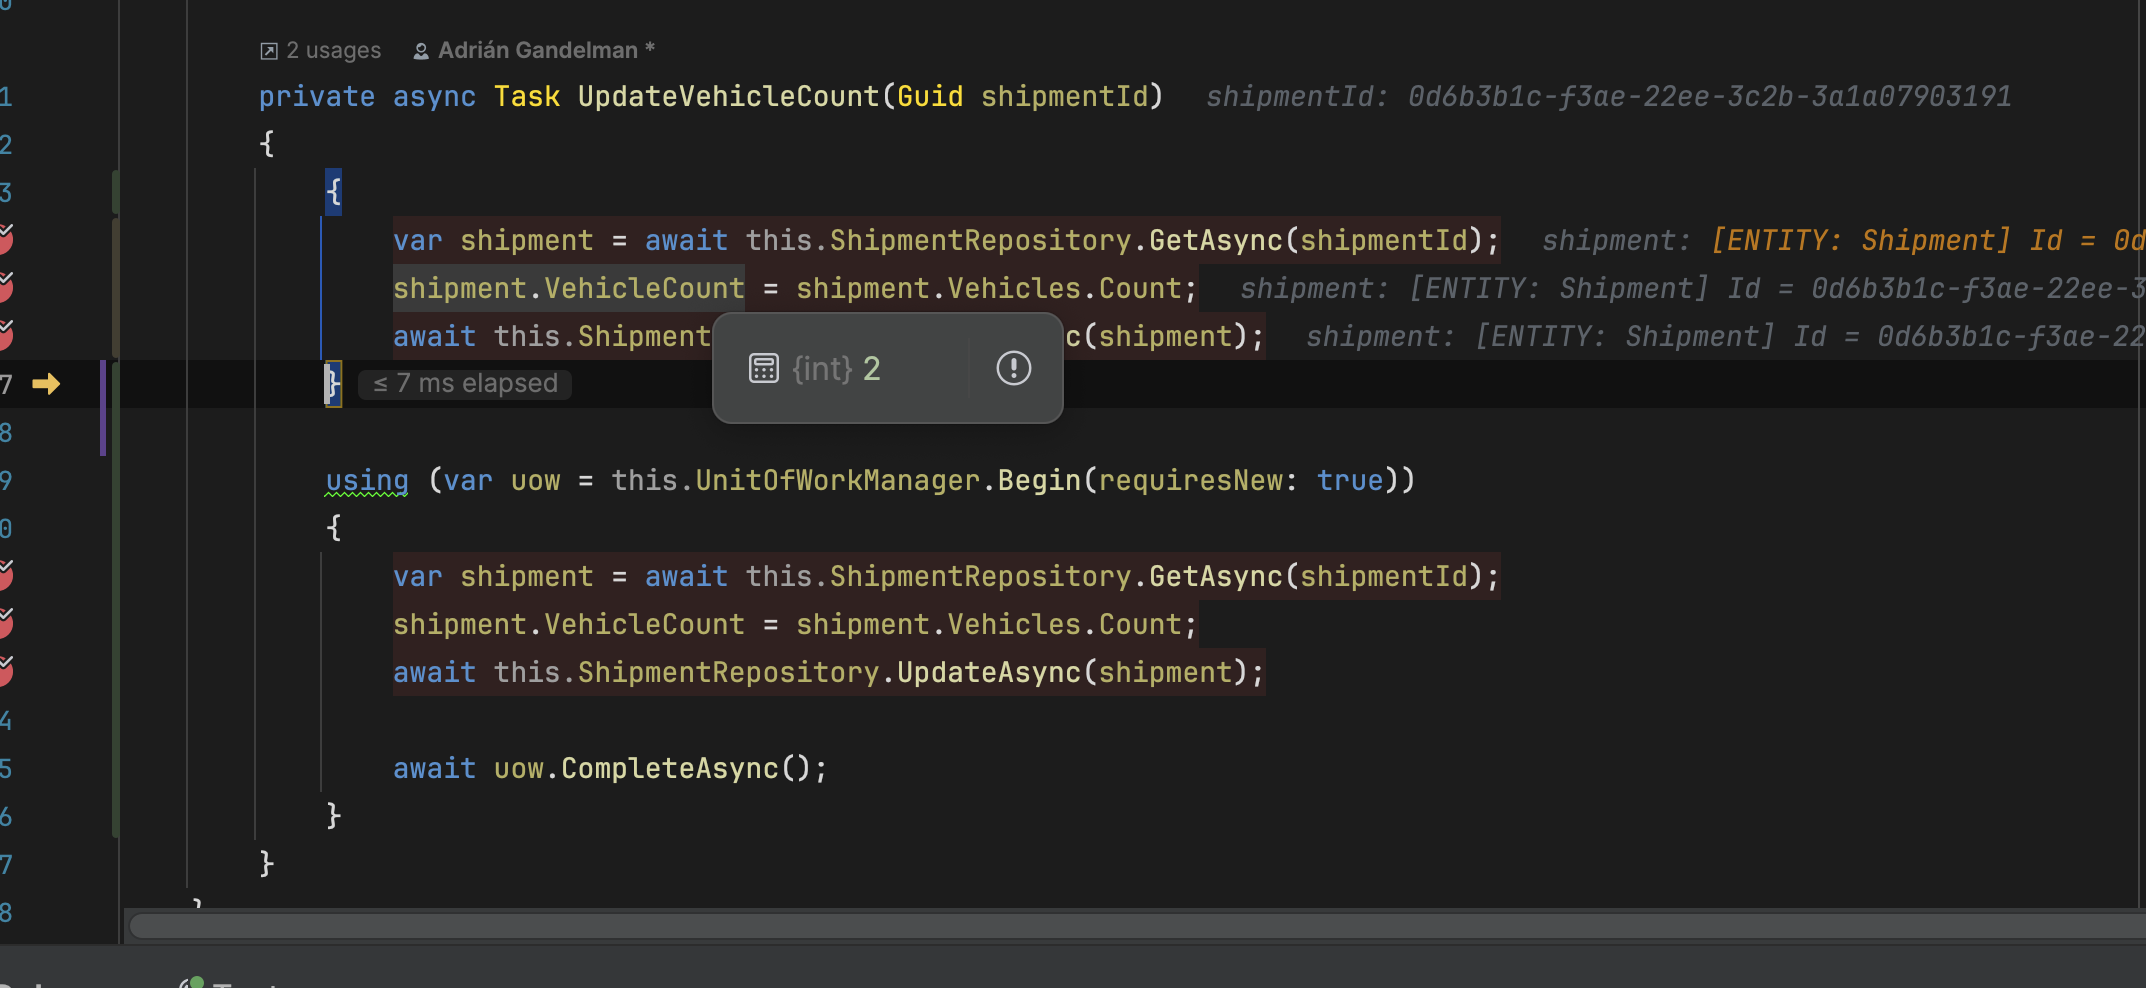Click the purple change marker in the gutter
Screen dimensions: 2146x988
point(103,408)
